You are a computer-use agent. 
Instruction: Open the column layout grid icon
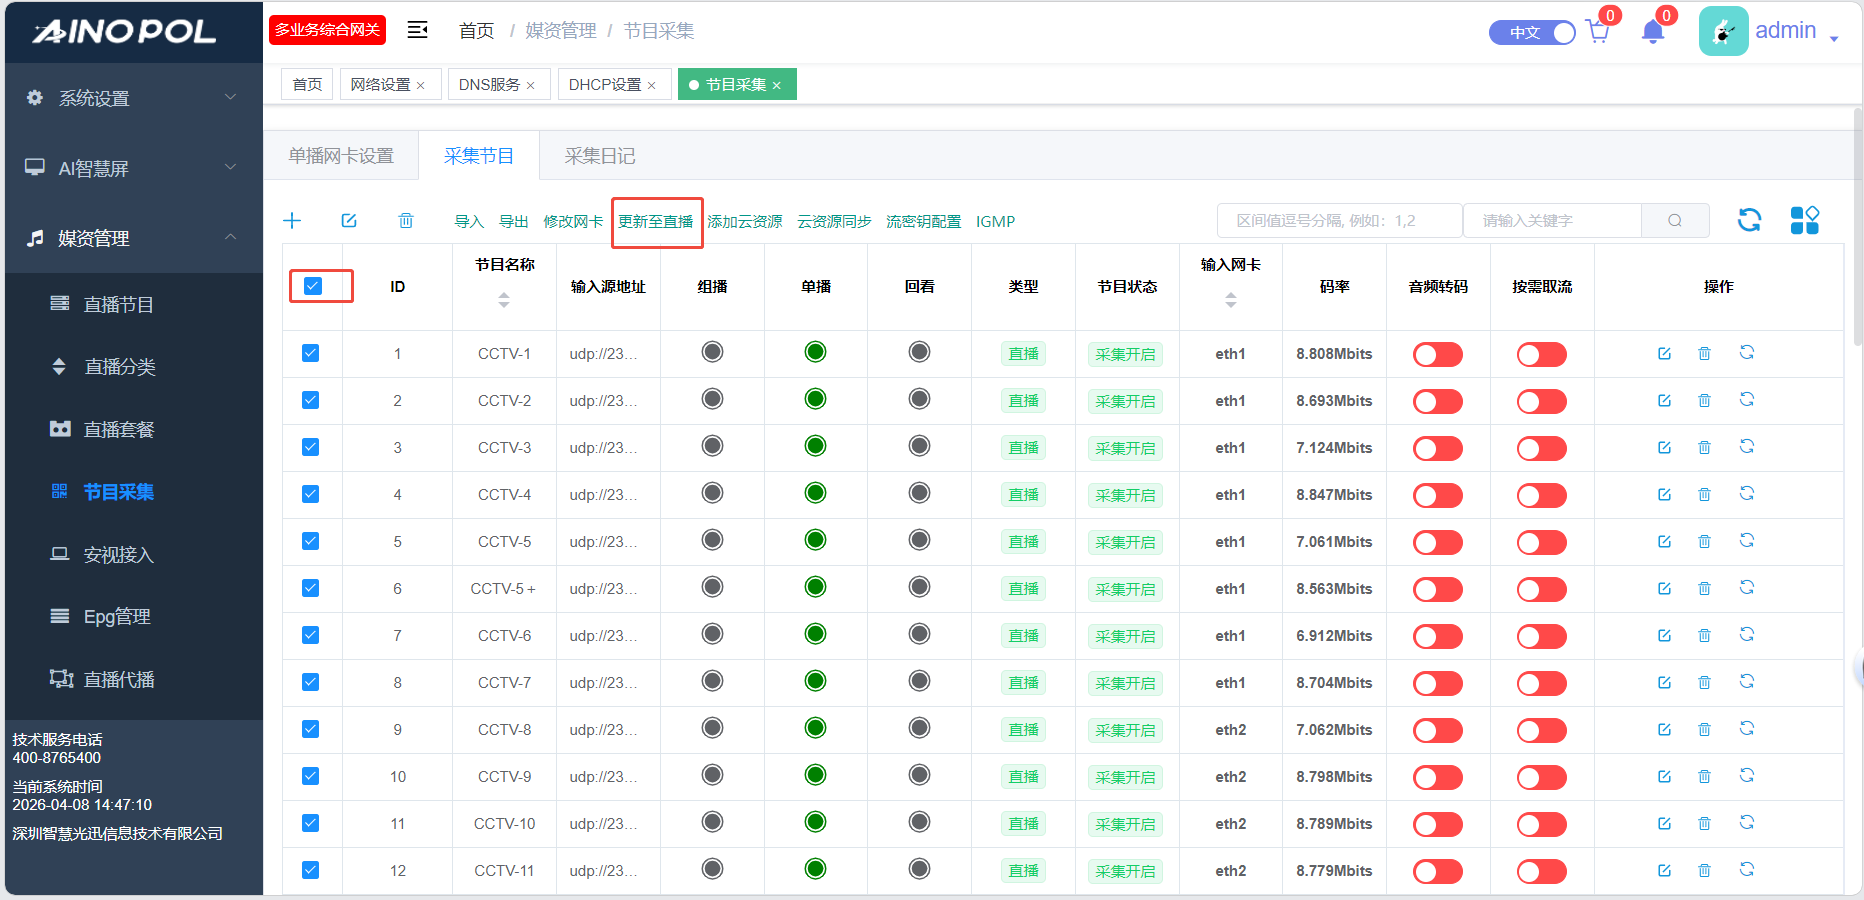click(x=1804, y=220)
